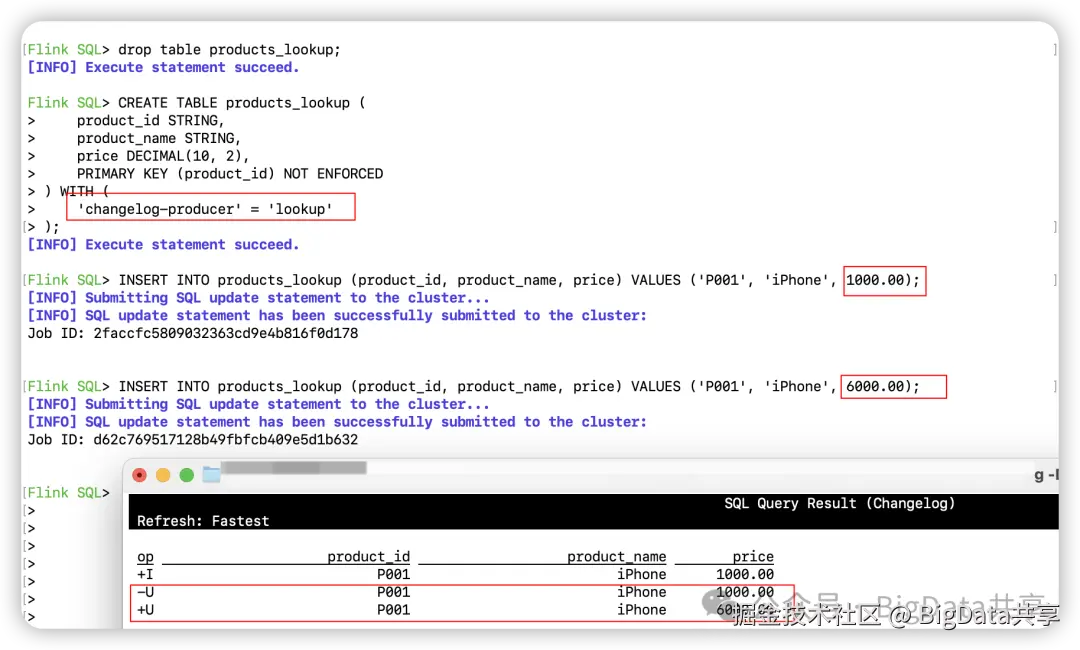Viewport: 1080px width, 650px height.
Task: Click the first '[INFO] Execute statement succeed.' message
Action: coord(163,67)
